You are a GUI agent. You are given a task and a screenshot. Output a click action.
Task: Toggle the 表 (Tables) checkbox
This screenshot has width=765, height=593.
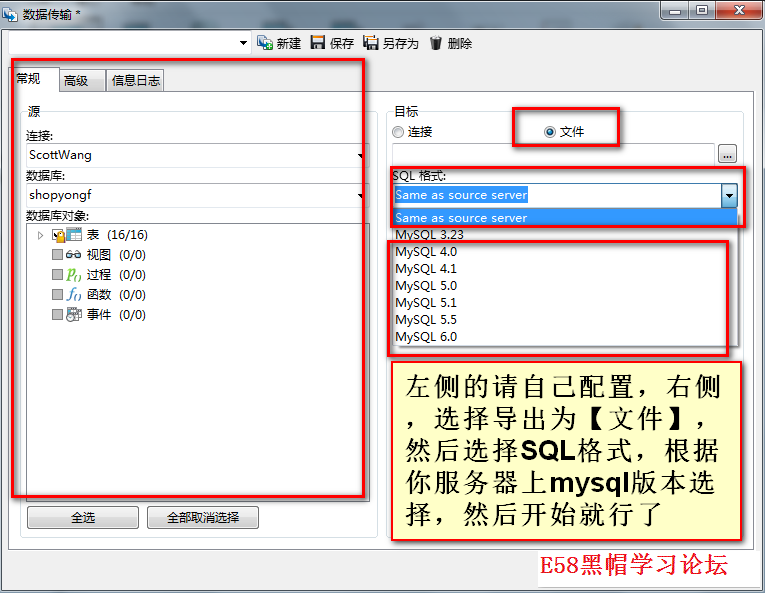coord(58,235)
